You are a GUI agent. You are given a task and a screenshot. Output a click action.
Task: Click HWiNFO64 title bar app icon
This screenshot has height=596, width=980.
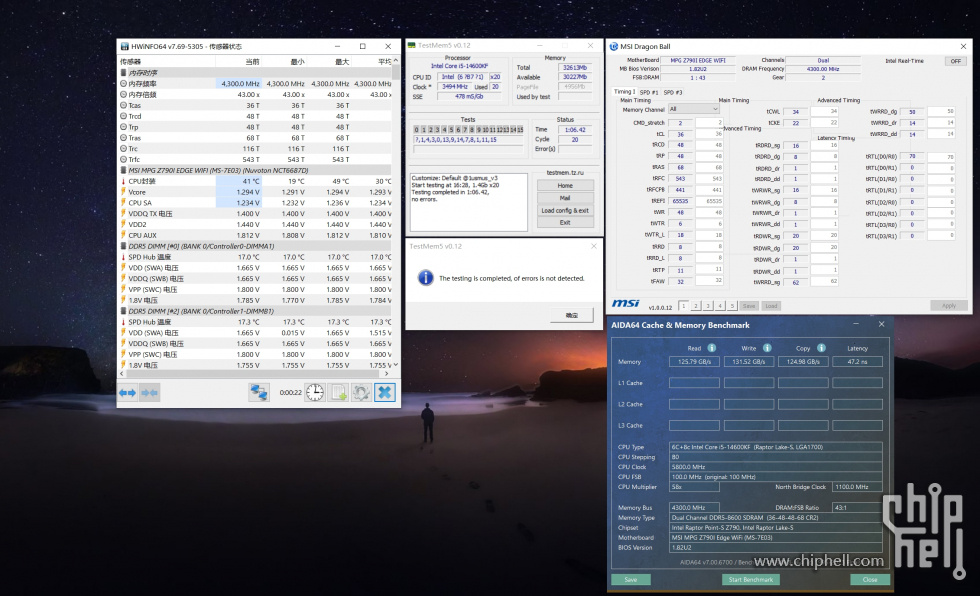click(124, 46)
